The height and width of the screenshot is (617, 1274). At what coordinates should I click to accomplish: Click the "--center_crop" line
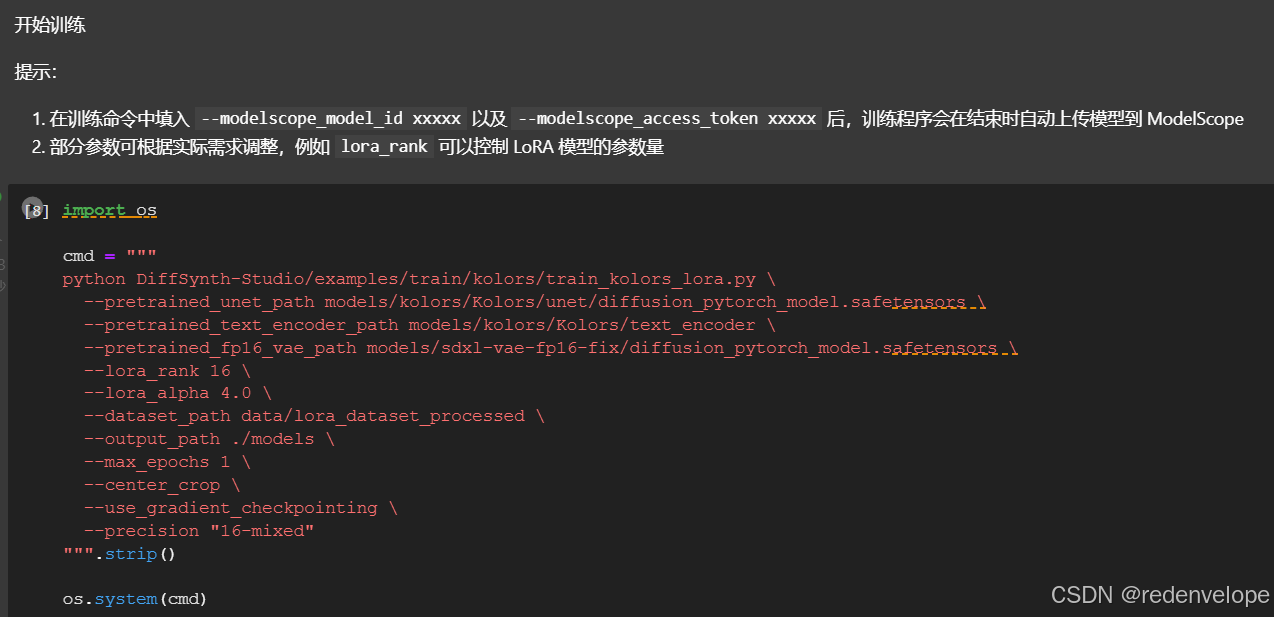(x=162, y=485)
